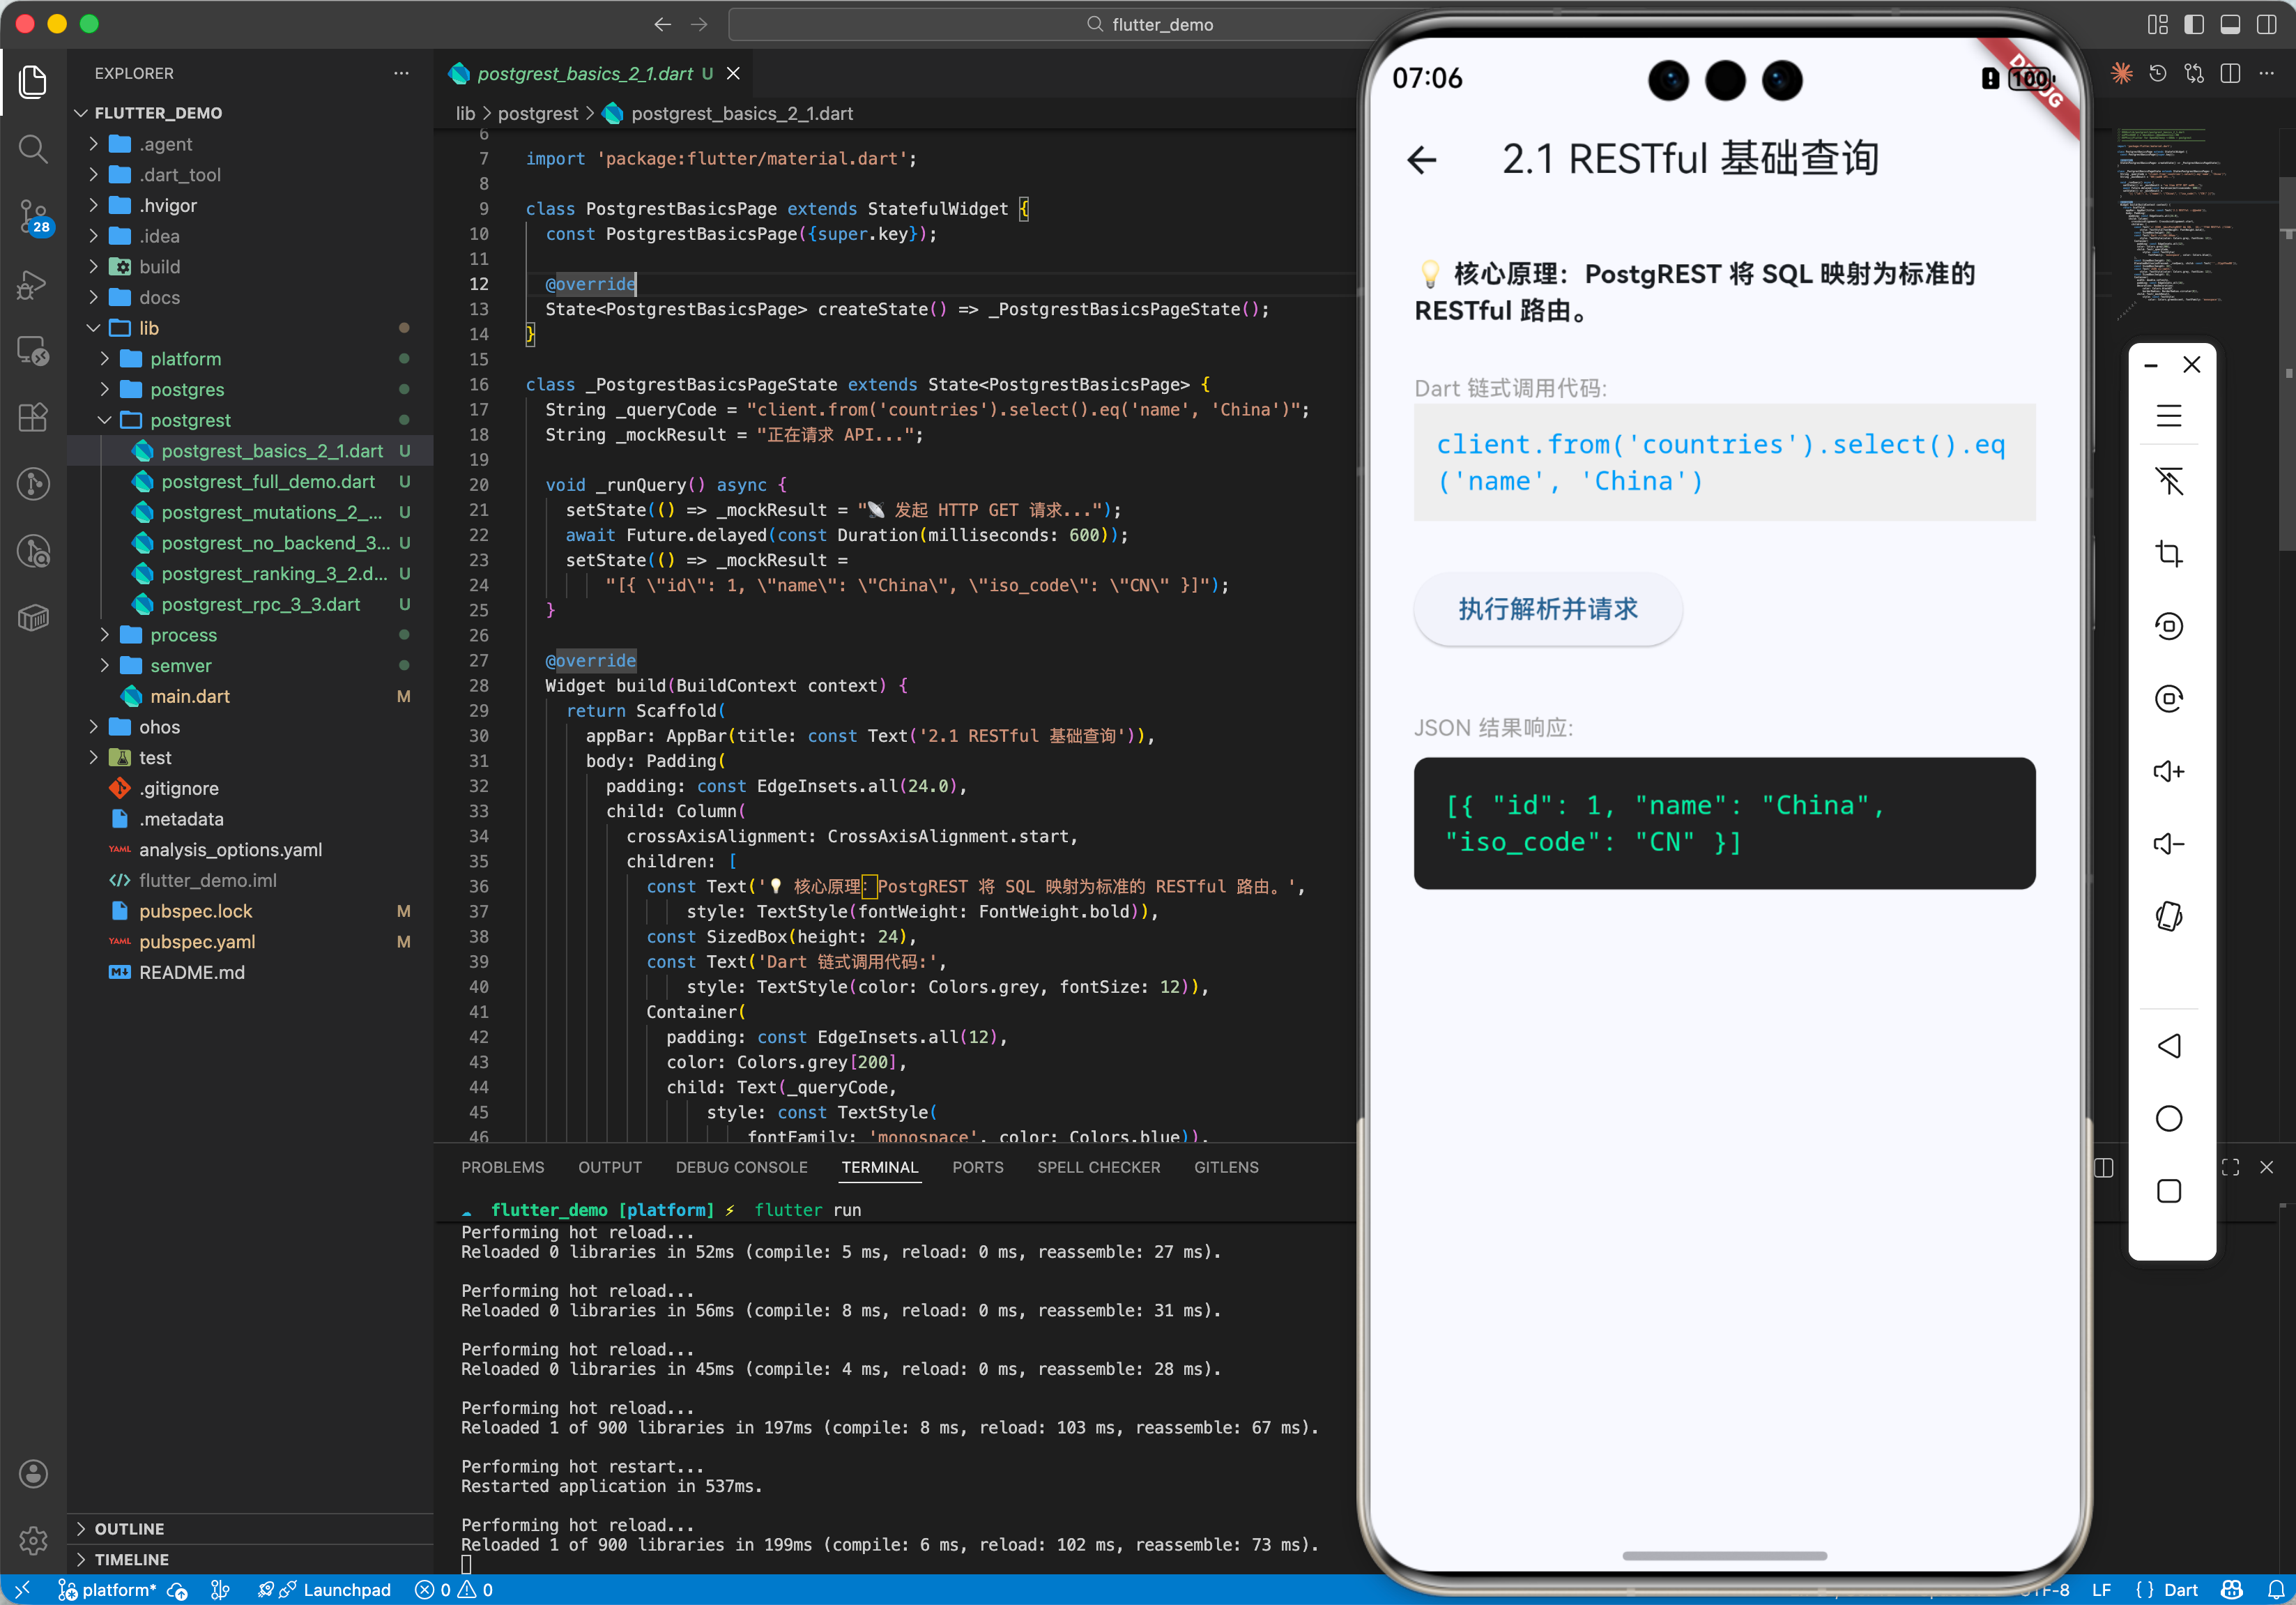
Task: Toggle the primary side bar layout icon
Action: [x=2194, y=24]
